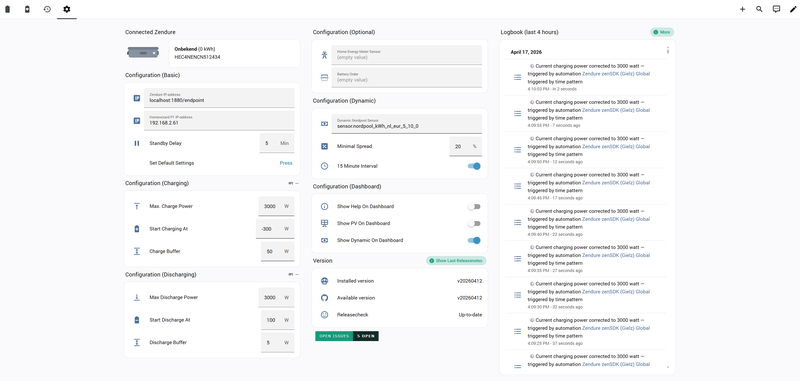This screenshot has height=381, width=800.
Task: Click solar panel icon beside Show PV
Action: tap(324, 223)
